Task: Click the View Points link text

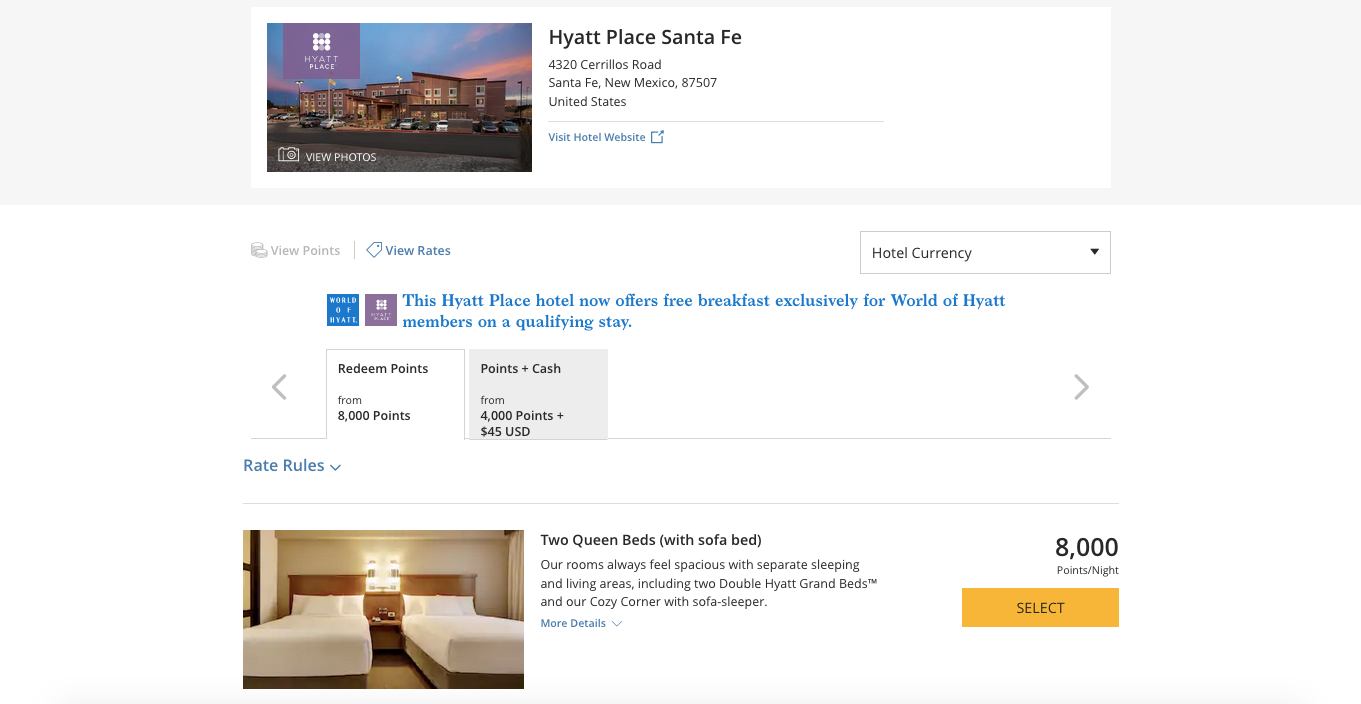Action: (x=305, y=251)
